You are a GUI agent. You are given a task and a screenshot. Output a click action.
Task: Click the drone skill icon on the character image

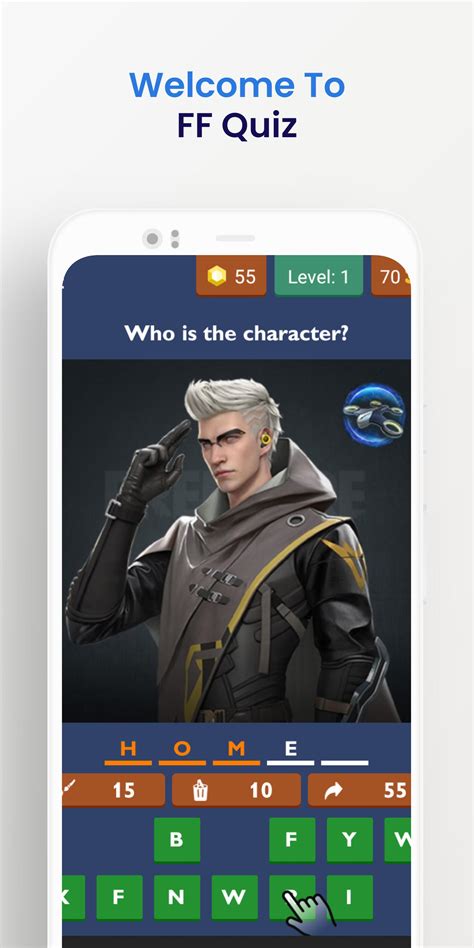374,415
